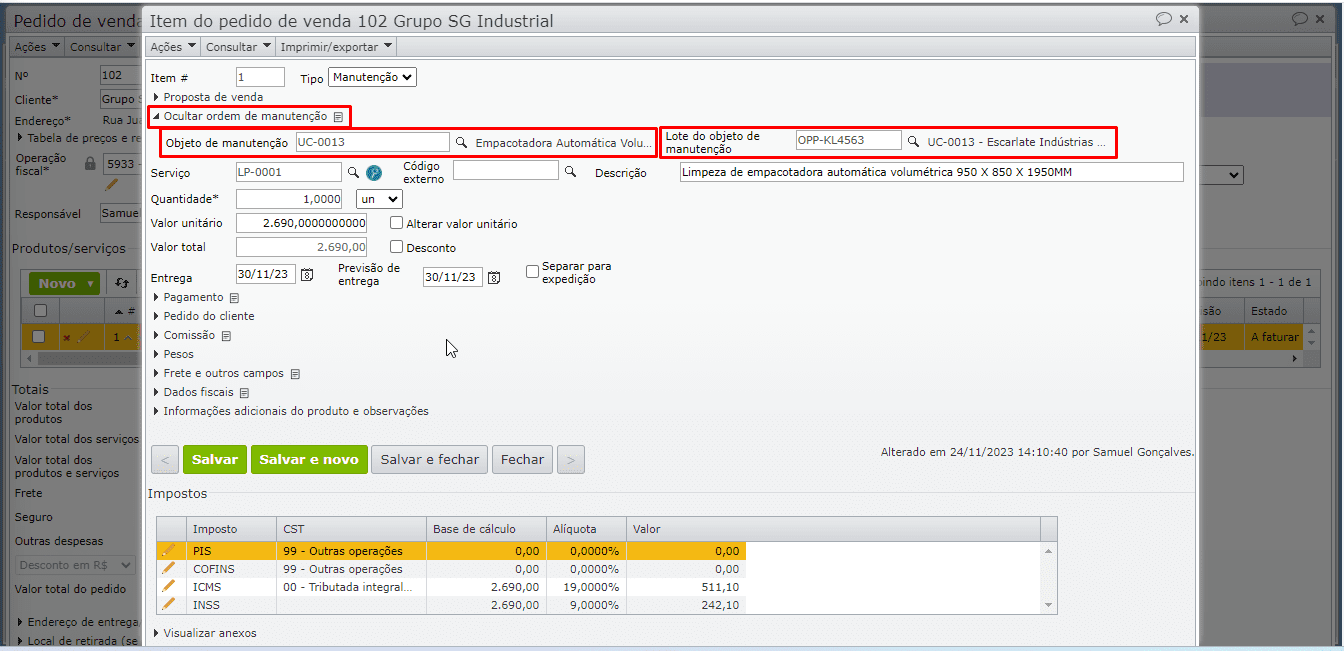Click Salvar e fechar button

430,460
